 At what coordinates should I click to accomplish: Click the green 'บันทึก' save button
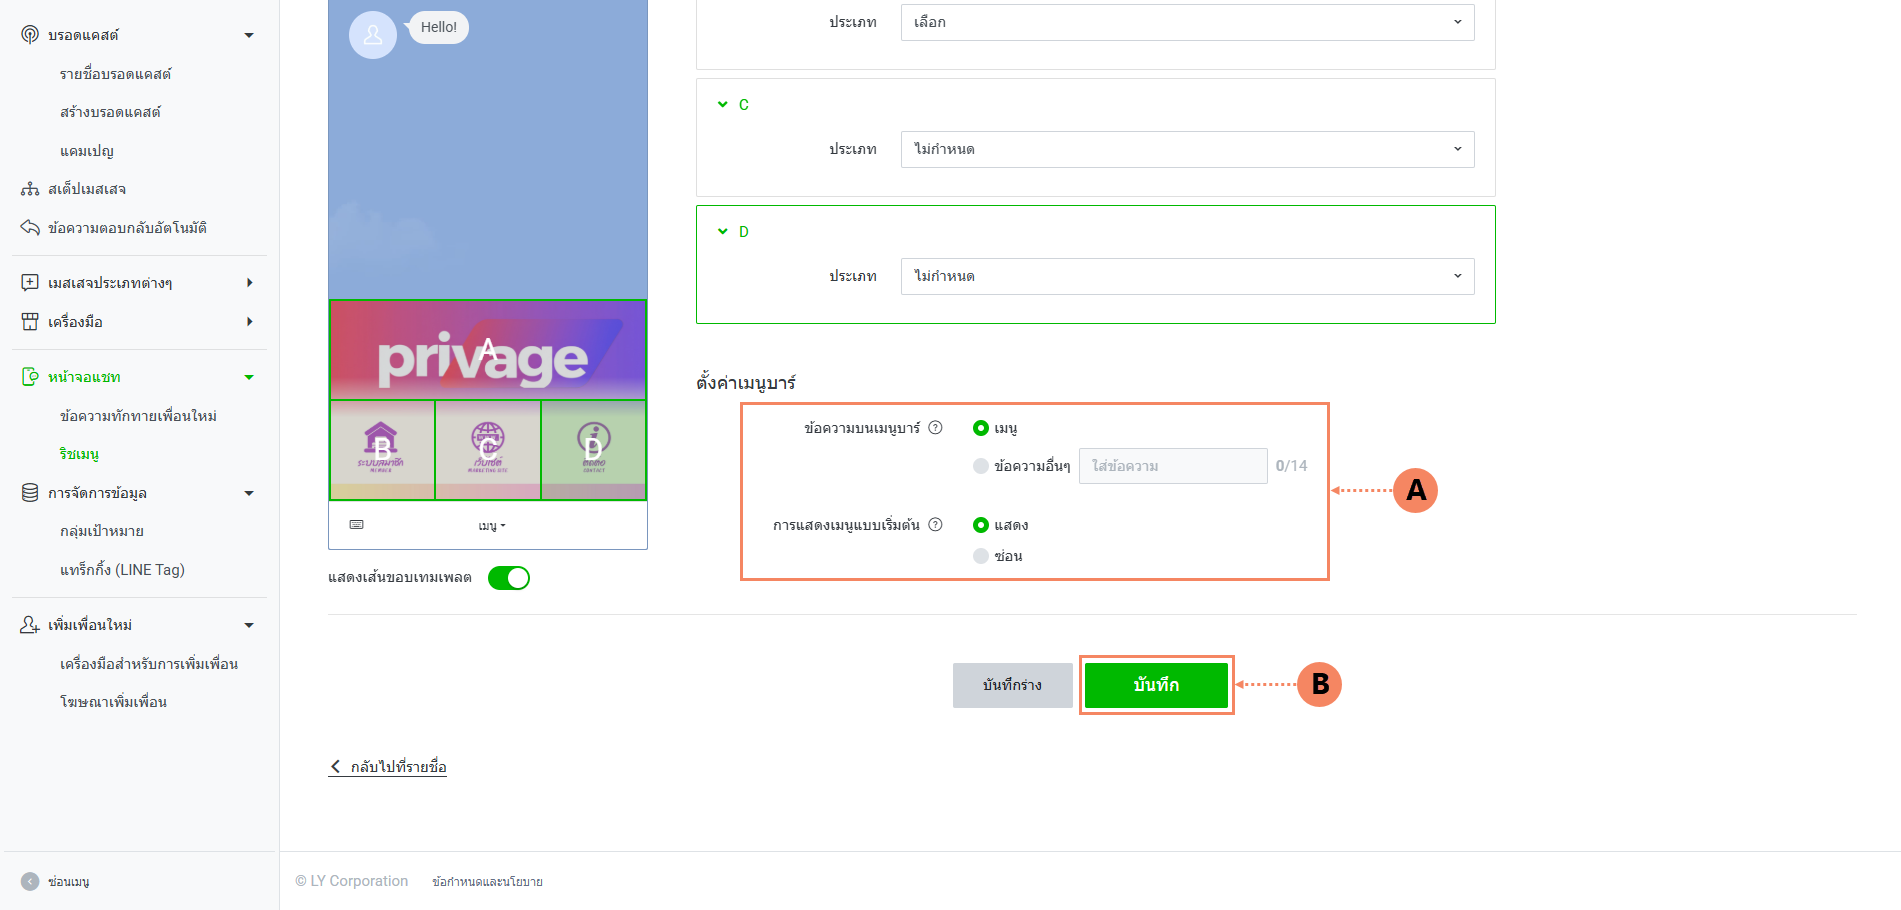1156,685
